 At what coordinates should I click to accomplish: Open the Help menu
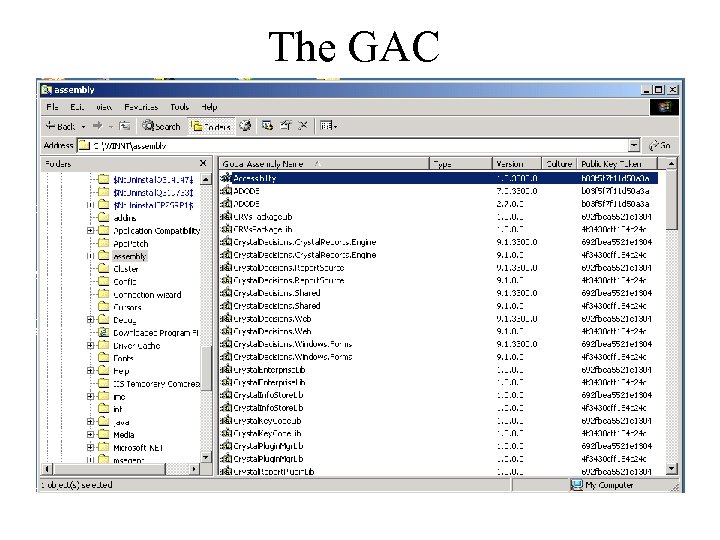209,107
